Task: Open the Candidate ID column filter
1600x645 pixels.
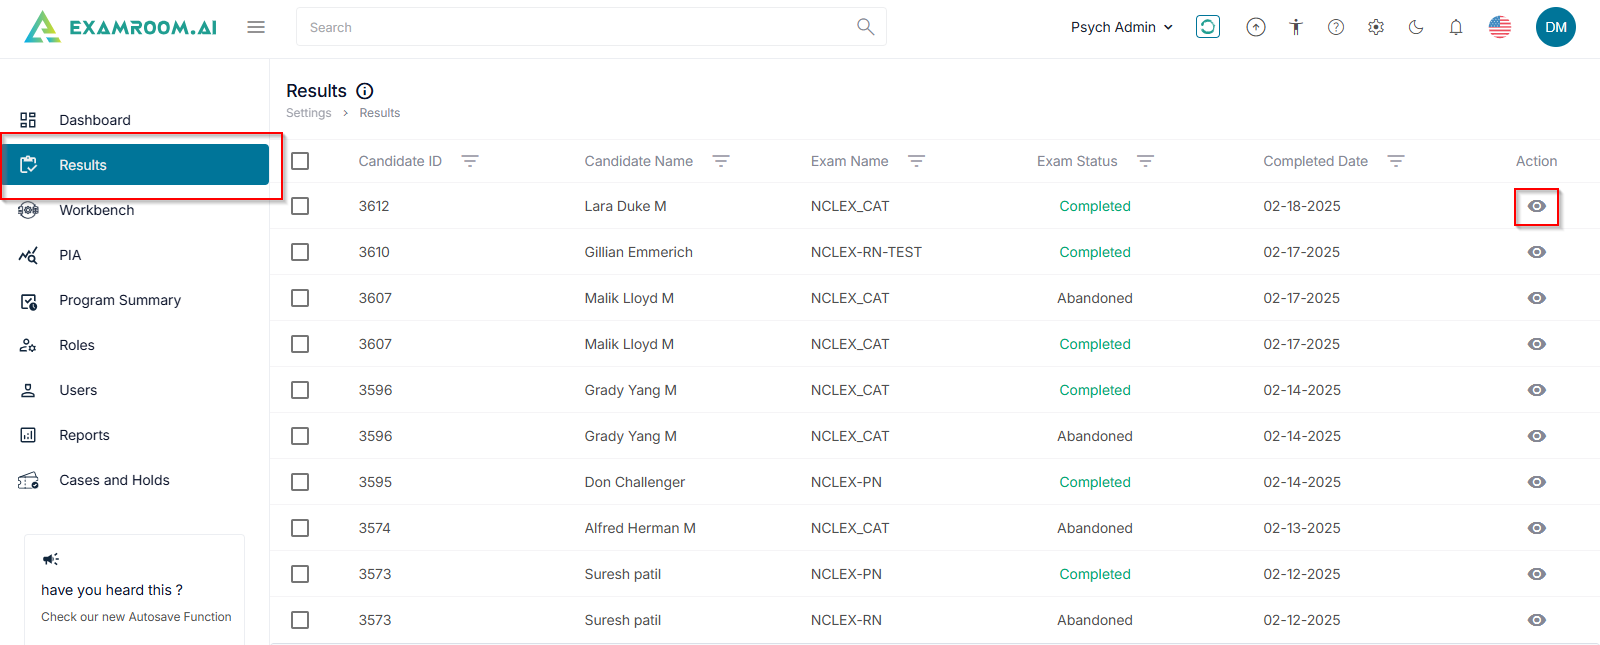Action: pos(470,161)
